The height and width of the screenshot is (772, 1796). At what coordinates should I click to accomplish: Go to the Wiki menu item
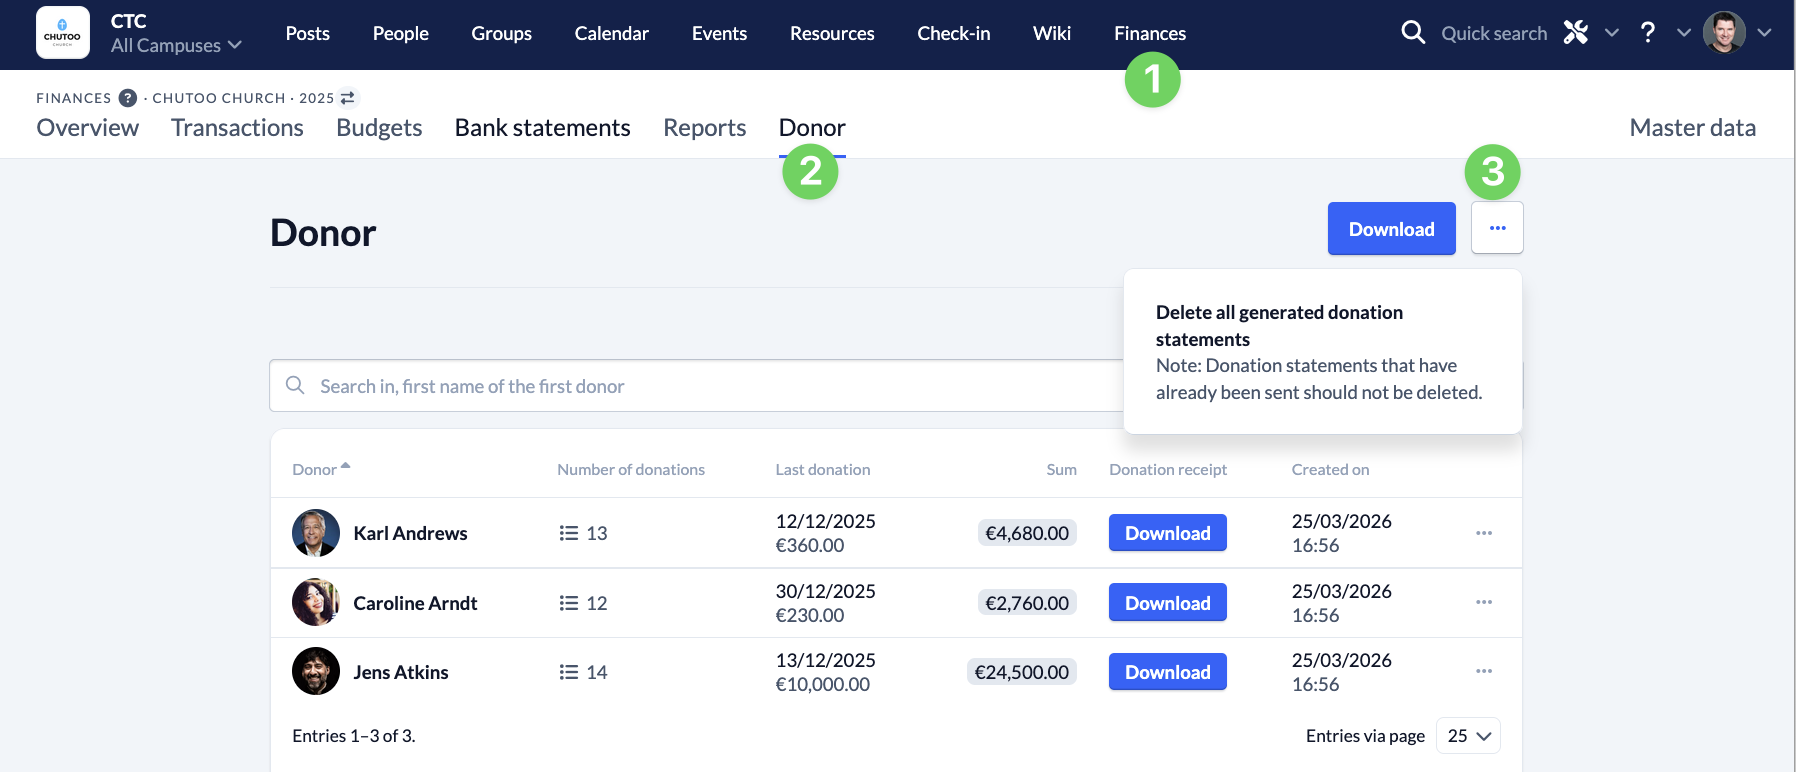[1052, 33]
